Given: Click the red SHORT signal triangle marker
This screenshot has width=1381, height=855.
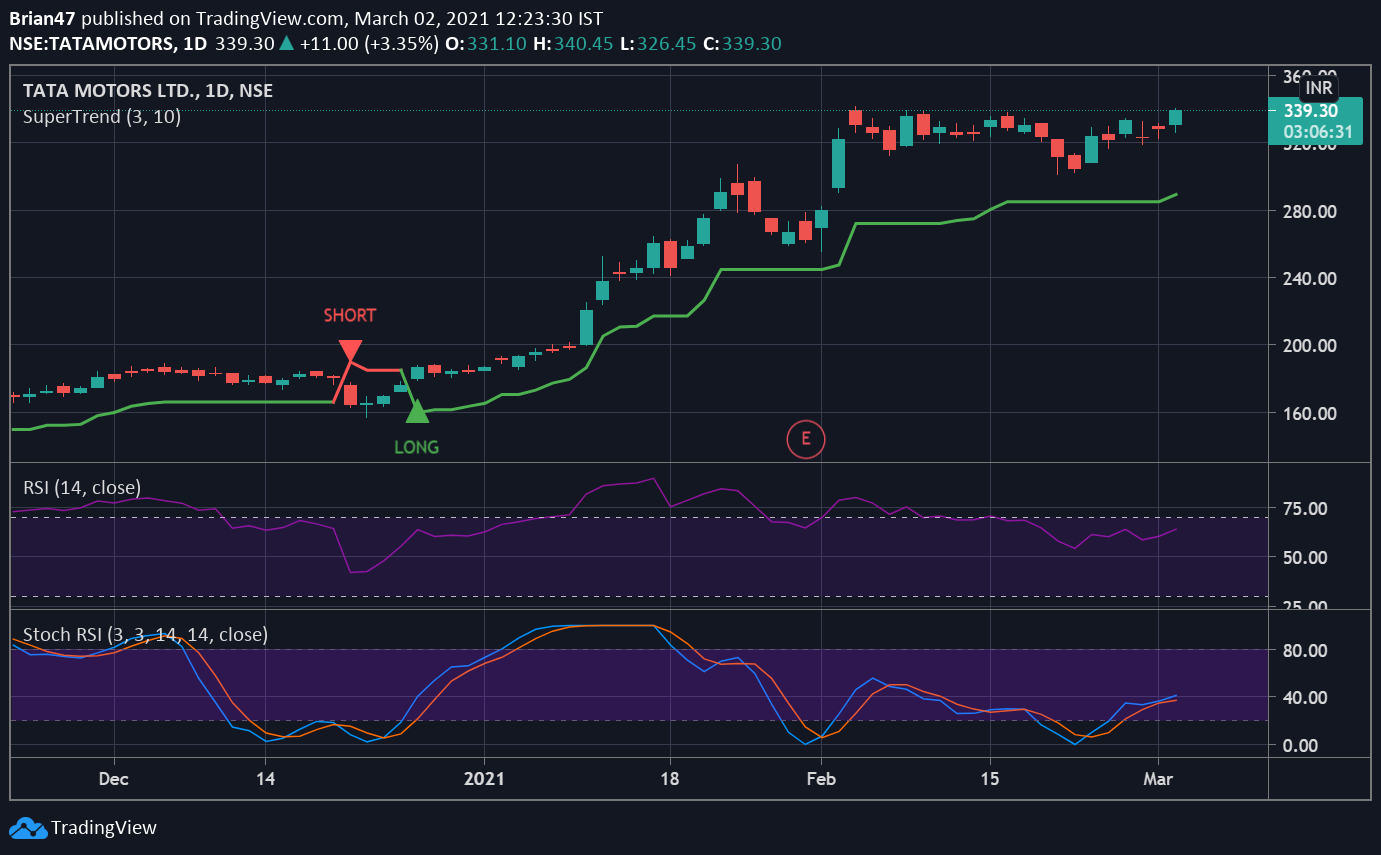Looking at the screenshot, I should [x=350, y=351].
